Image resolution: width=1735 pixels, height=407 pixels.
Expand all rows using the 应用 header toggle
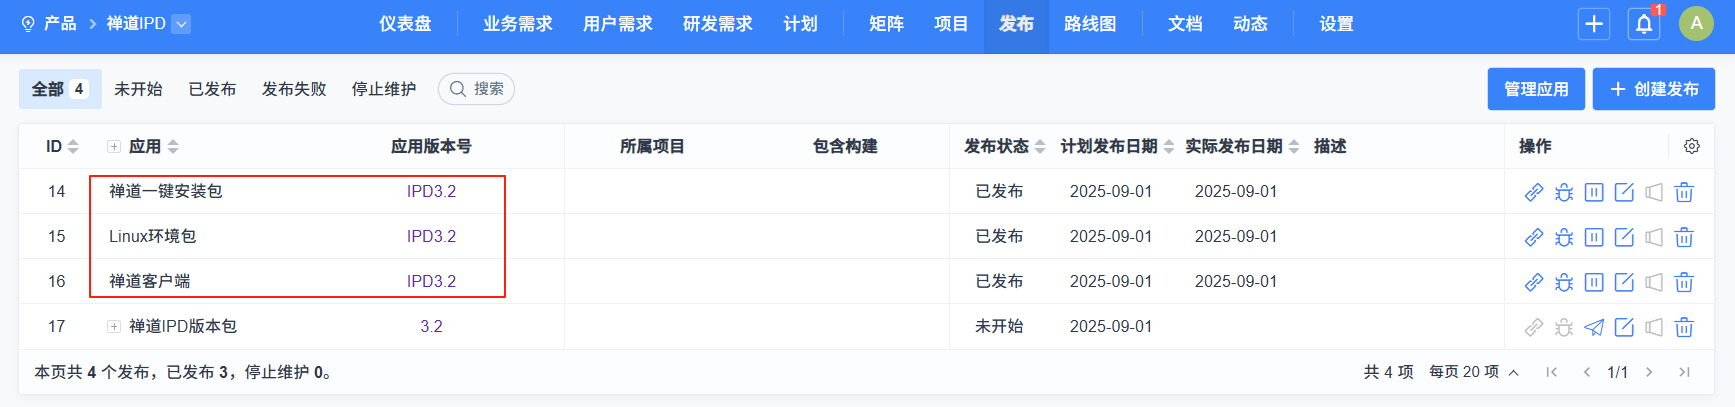click(114, 147)
